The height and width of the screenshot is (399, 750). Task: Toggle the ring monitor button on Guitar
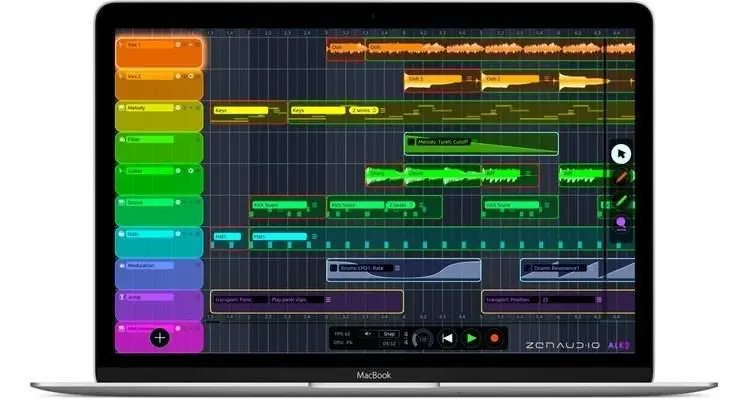pyautogui.click(x=191, y=171)
